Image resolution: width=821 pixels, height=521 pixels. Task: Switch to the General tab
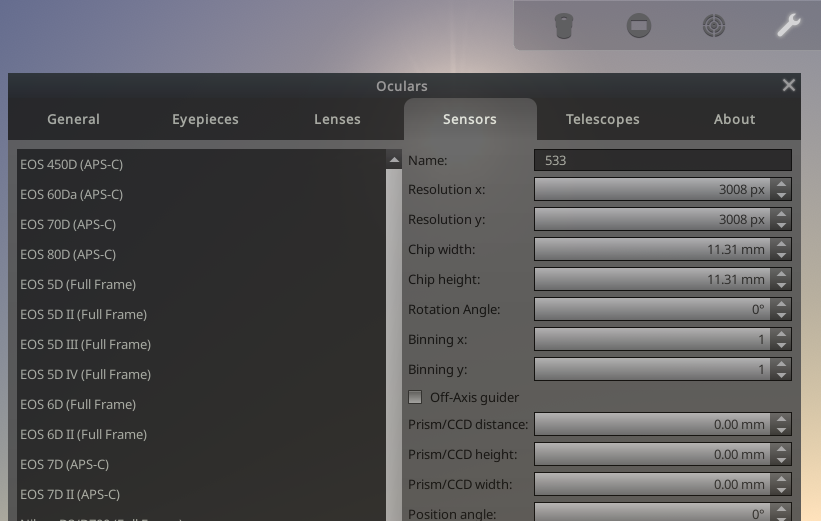[73, 119]
